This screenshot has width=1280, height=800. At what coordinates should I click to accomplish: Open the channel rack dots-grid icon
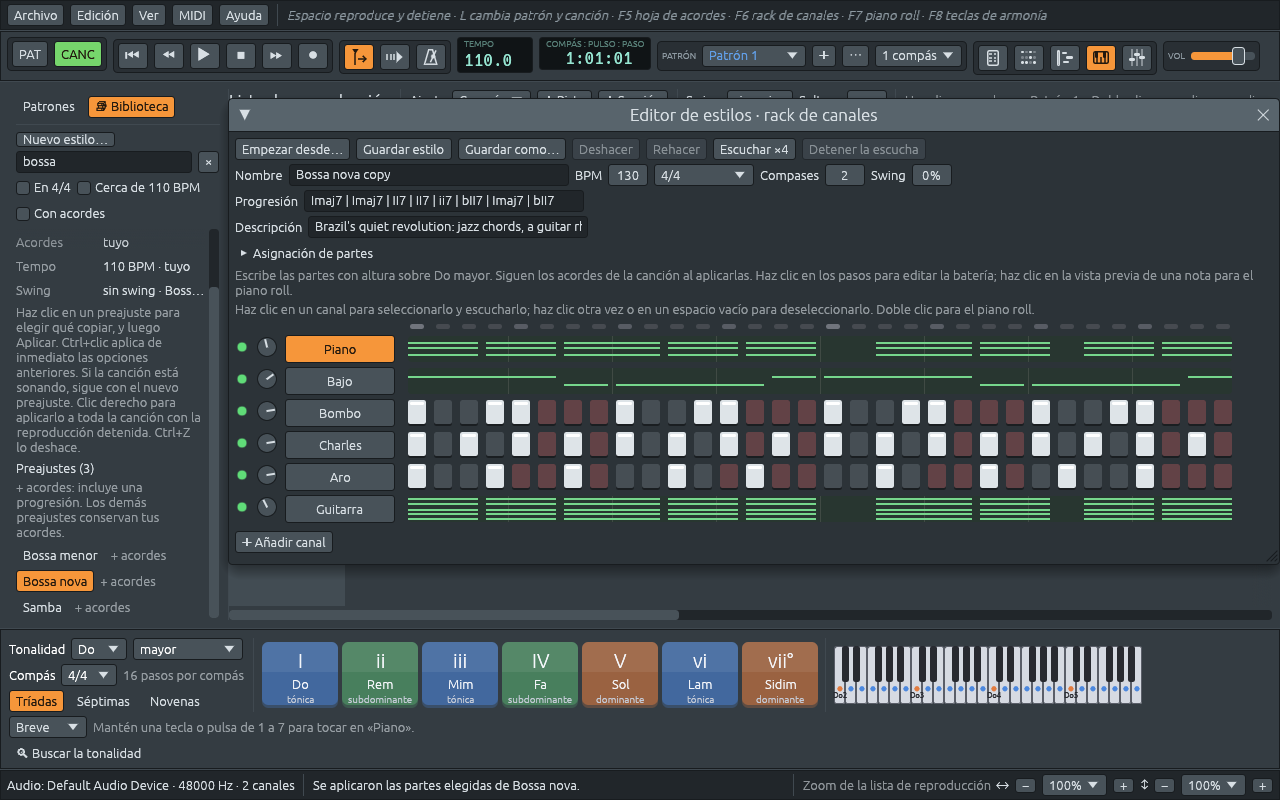point(1028,57)
